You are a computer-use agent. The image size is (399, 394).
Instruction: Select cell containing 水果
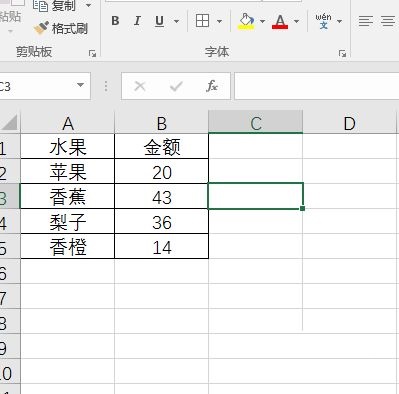click(68, 146)
